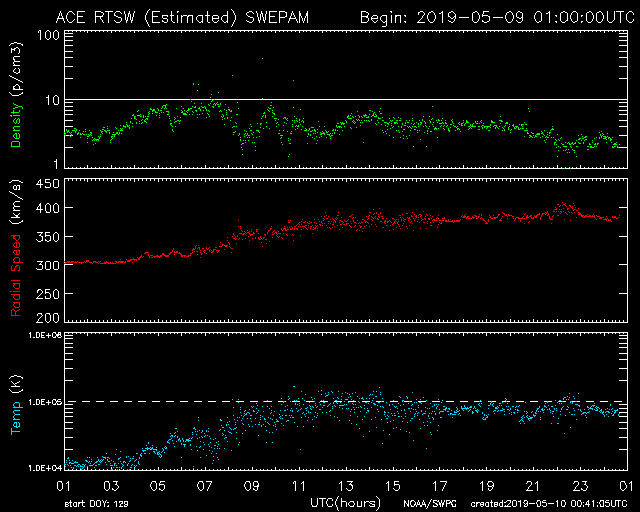
Task: Click the UTC(hours) x-axis label
Action: click(344, 501)
